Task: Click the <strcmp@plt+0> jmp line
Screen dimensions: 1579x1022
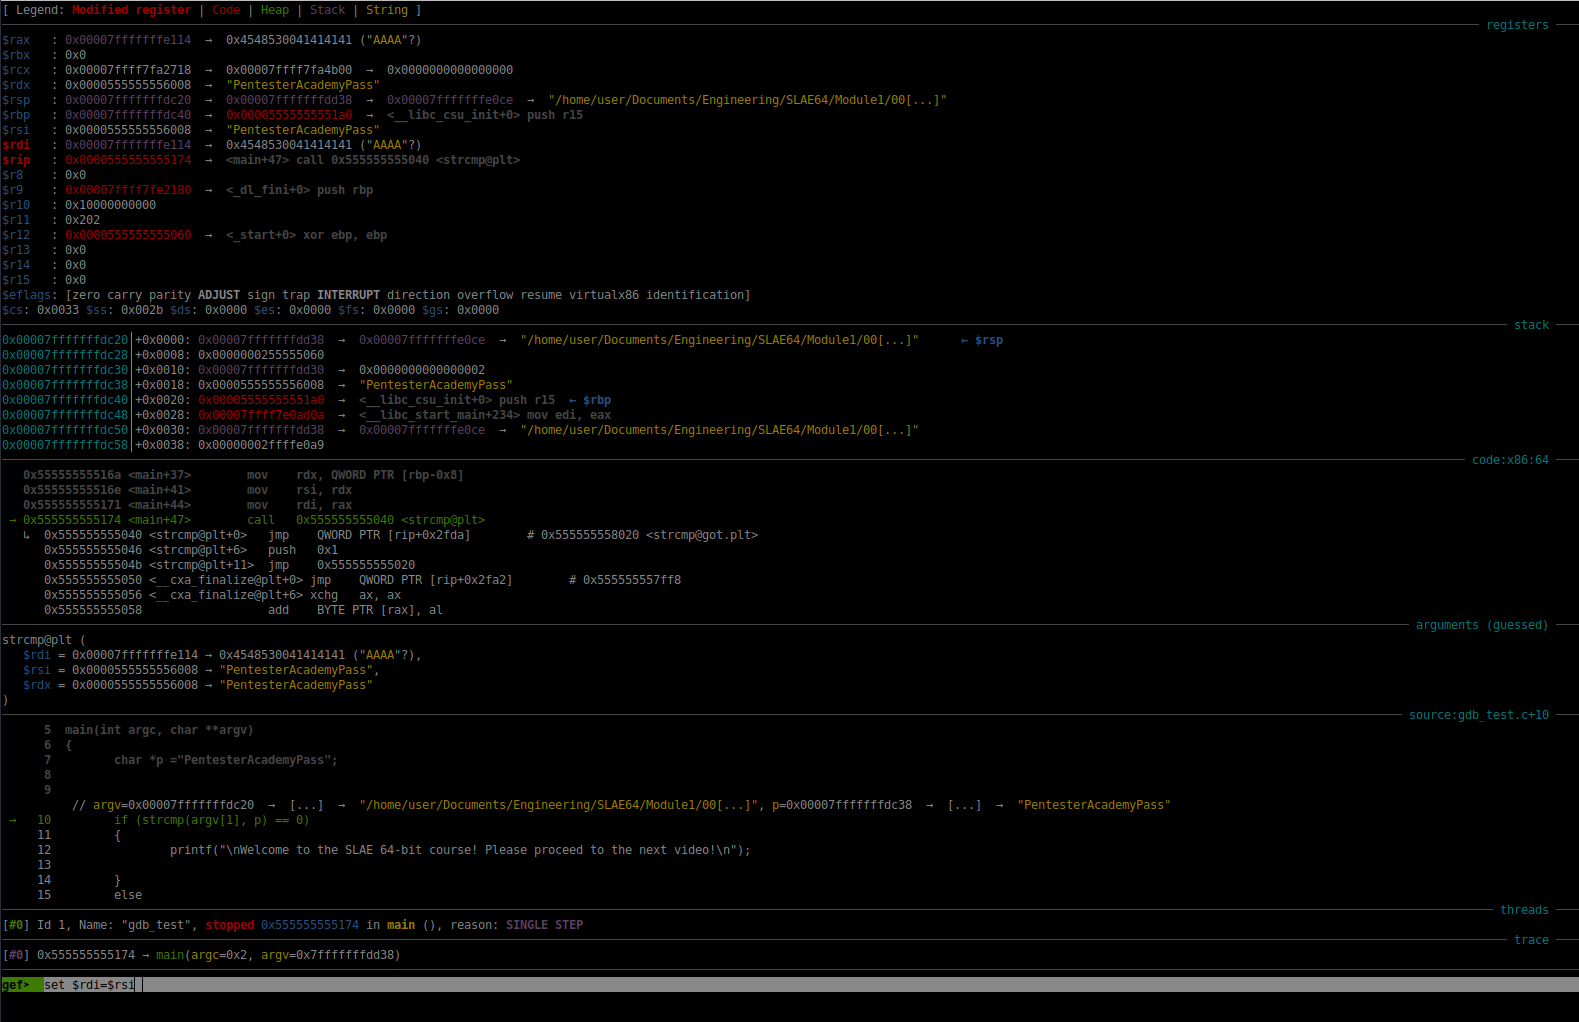Action: [x=401, y=535]
